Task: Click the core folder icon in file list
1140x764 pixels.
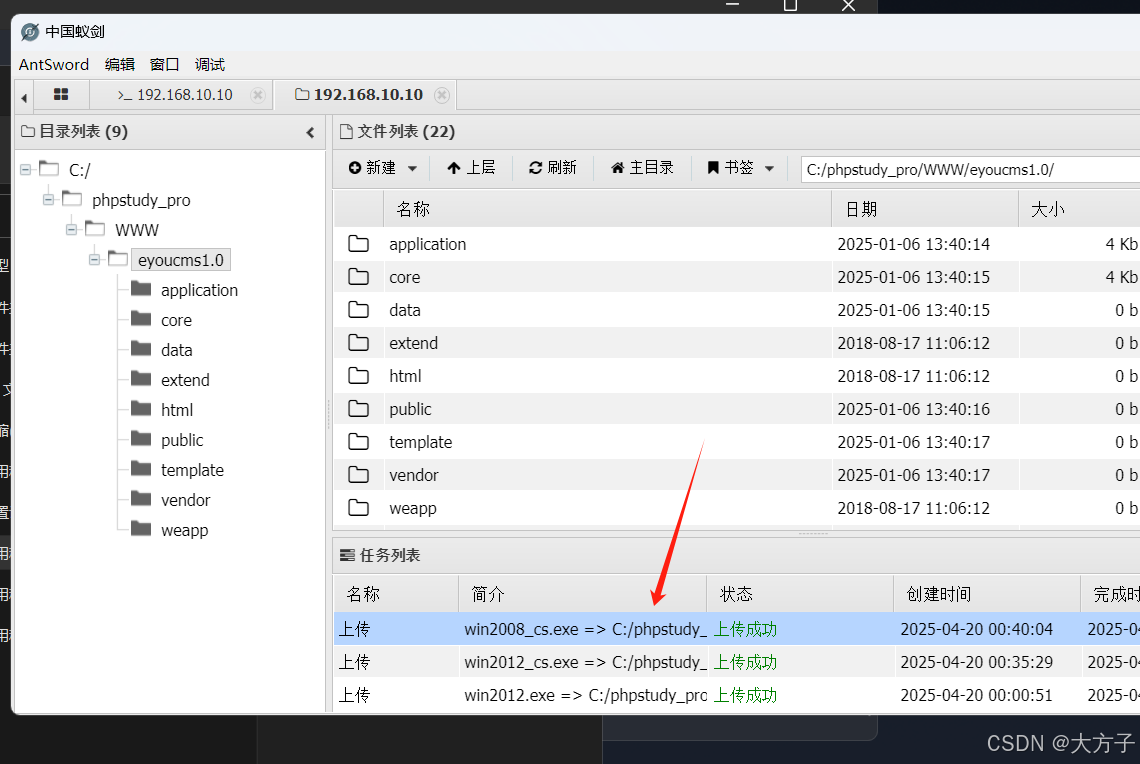Action: (358, 277)
